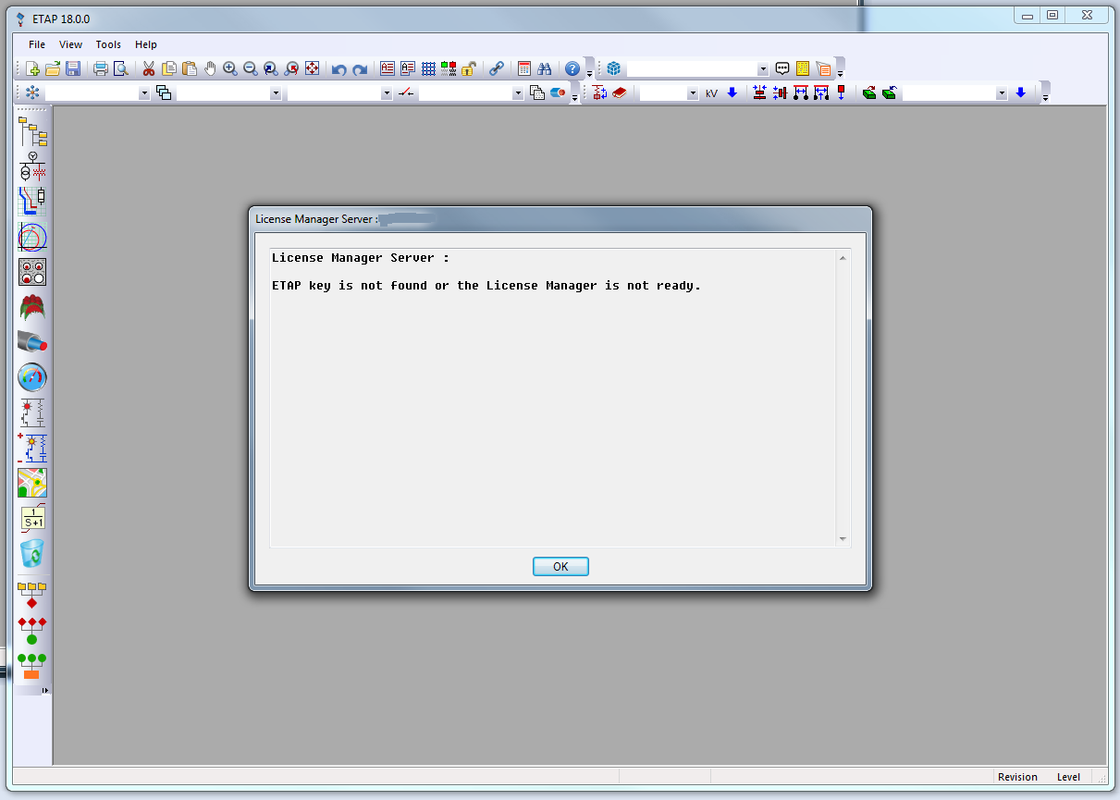Open the Tools menu

[x=109, y=44]
